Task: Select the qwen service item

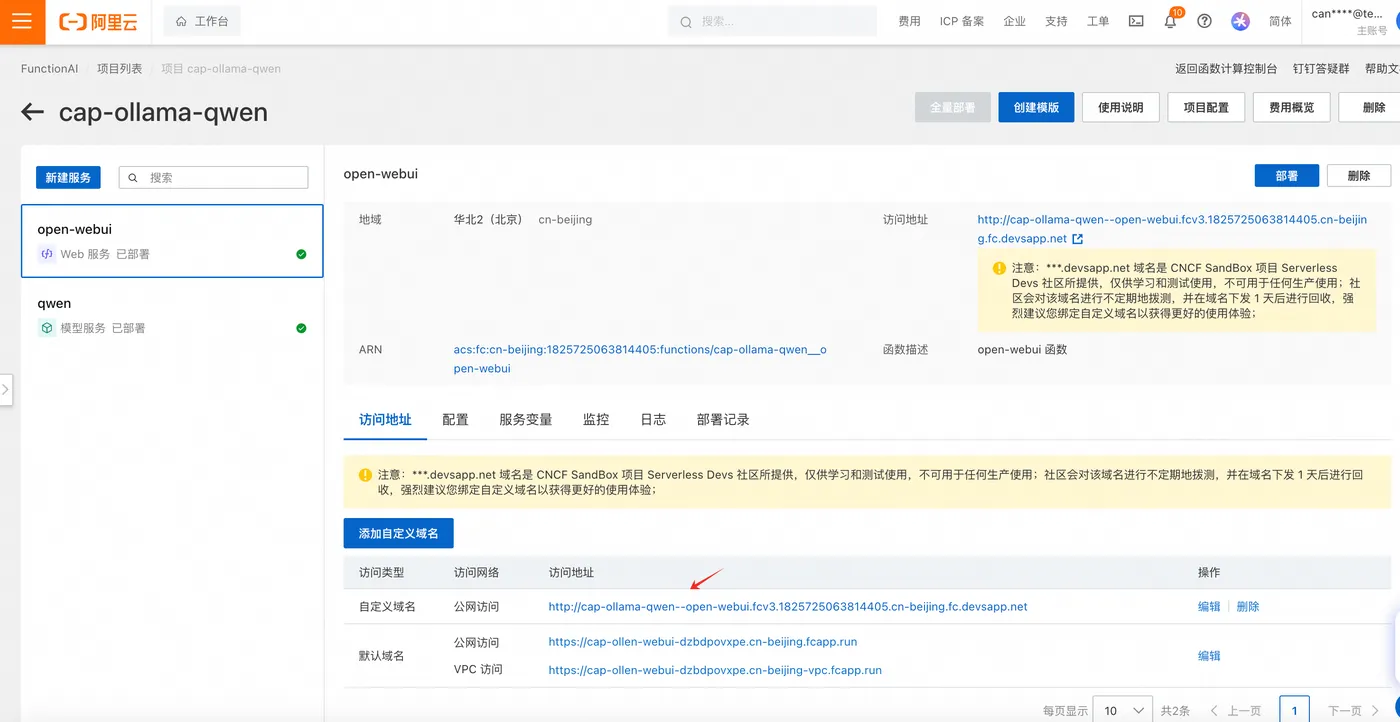Action: point(172,315)
